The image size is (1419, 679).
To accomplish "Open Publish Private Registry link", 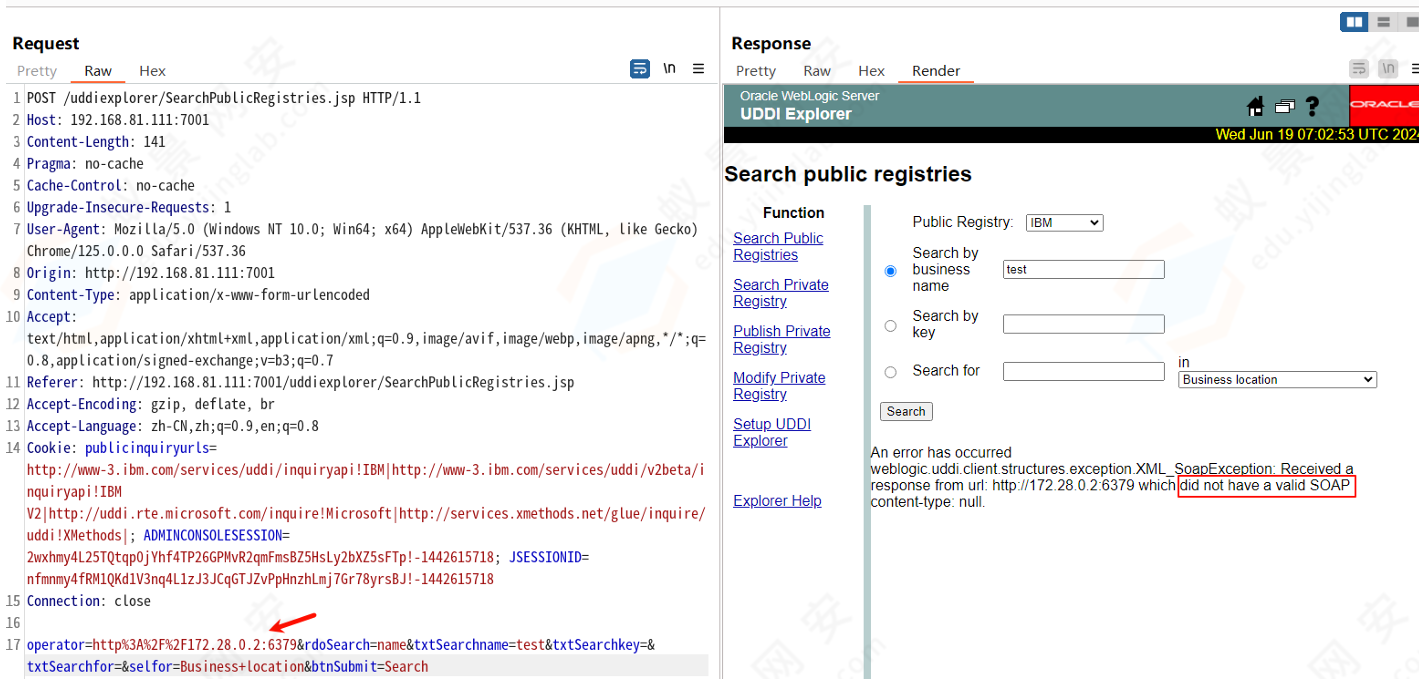I will point(782,339).
